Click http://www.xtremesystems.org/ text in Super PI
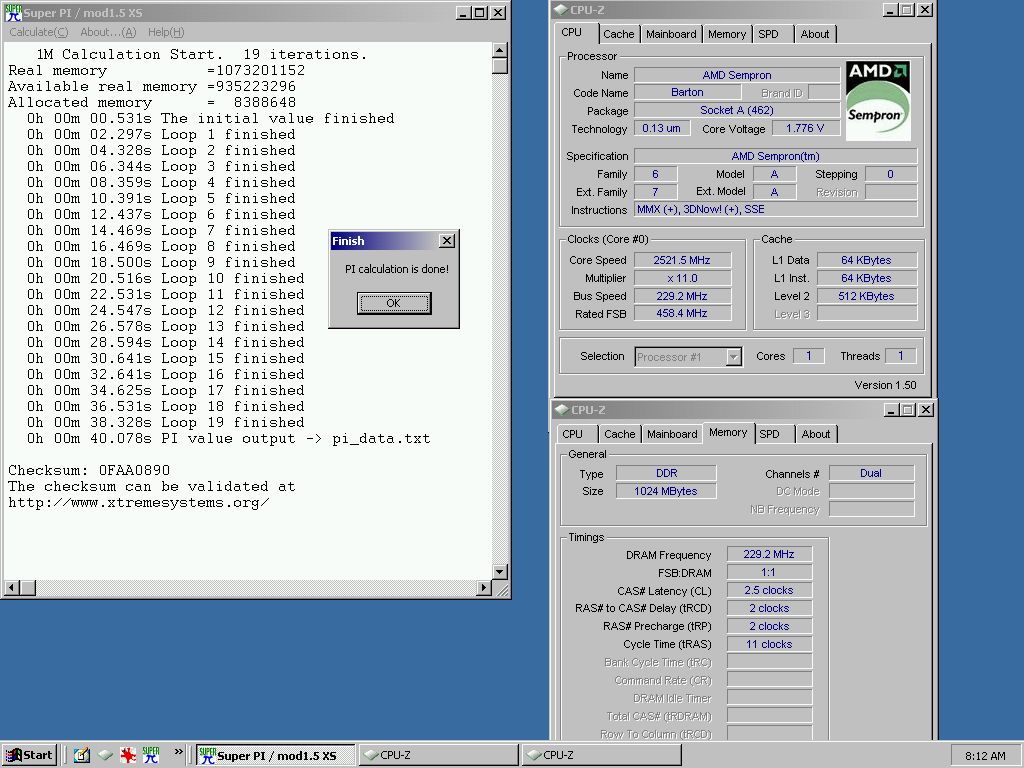 (138, 502)
